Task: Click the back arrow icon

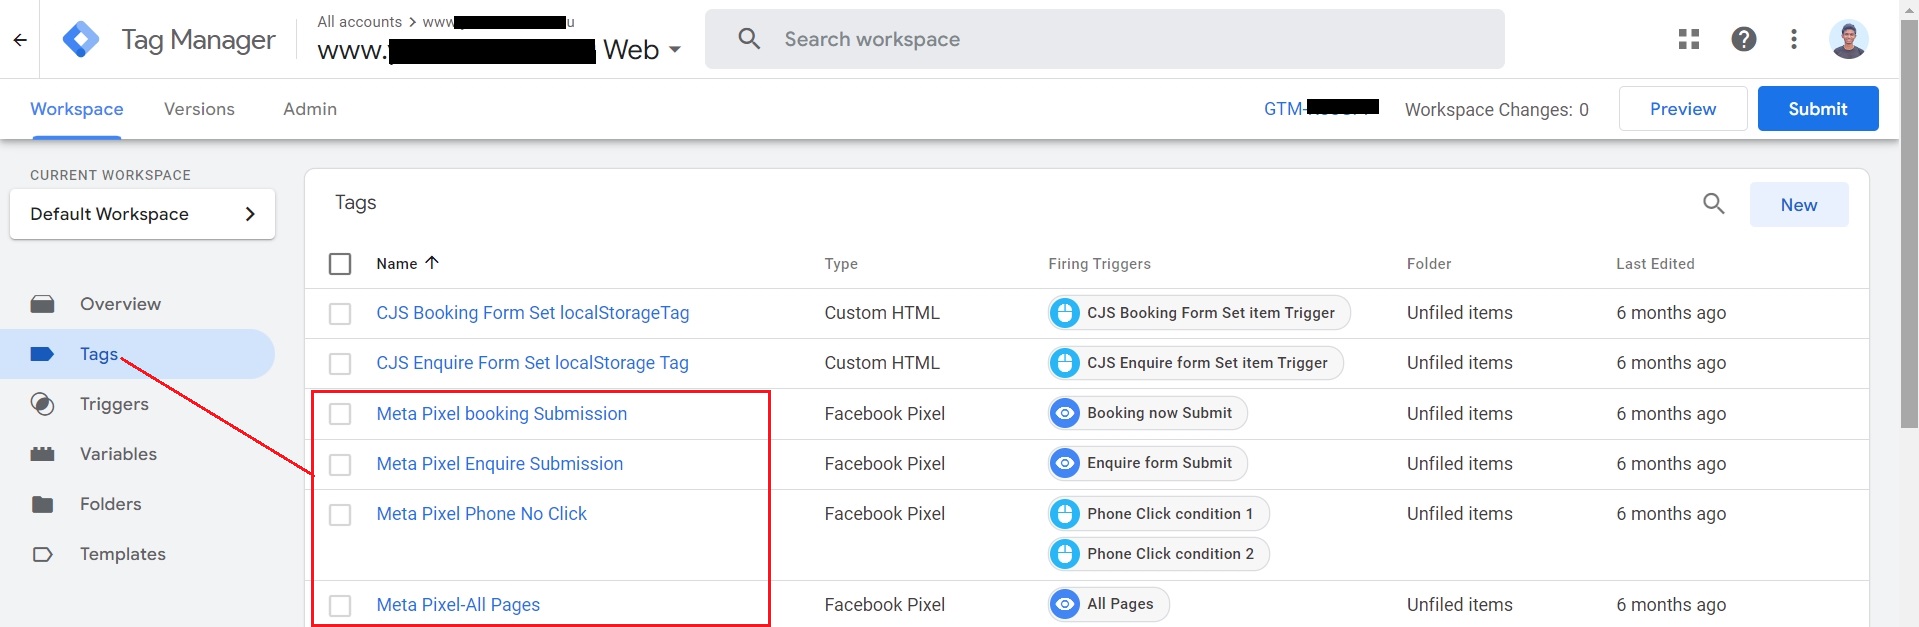Action: 20,40
